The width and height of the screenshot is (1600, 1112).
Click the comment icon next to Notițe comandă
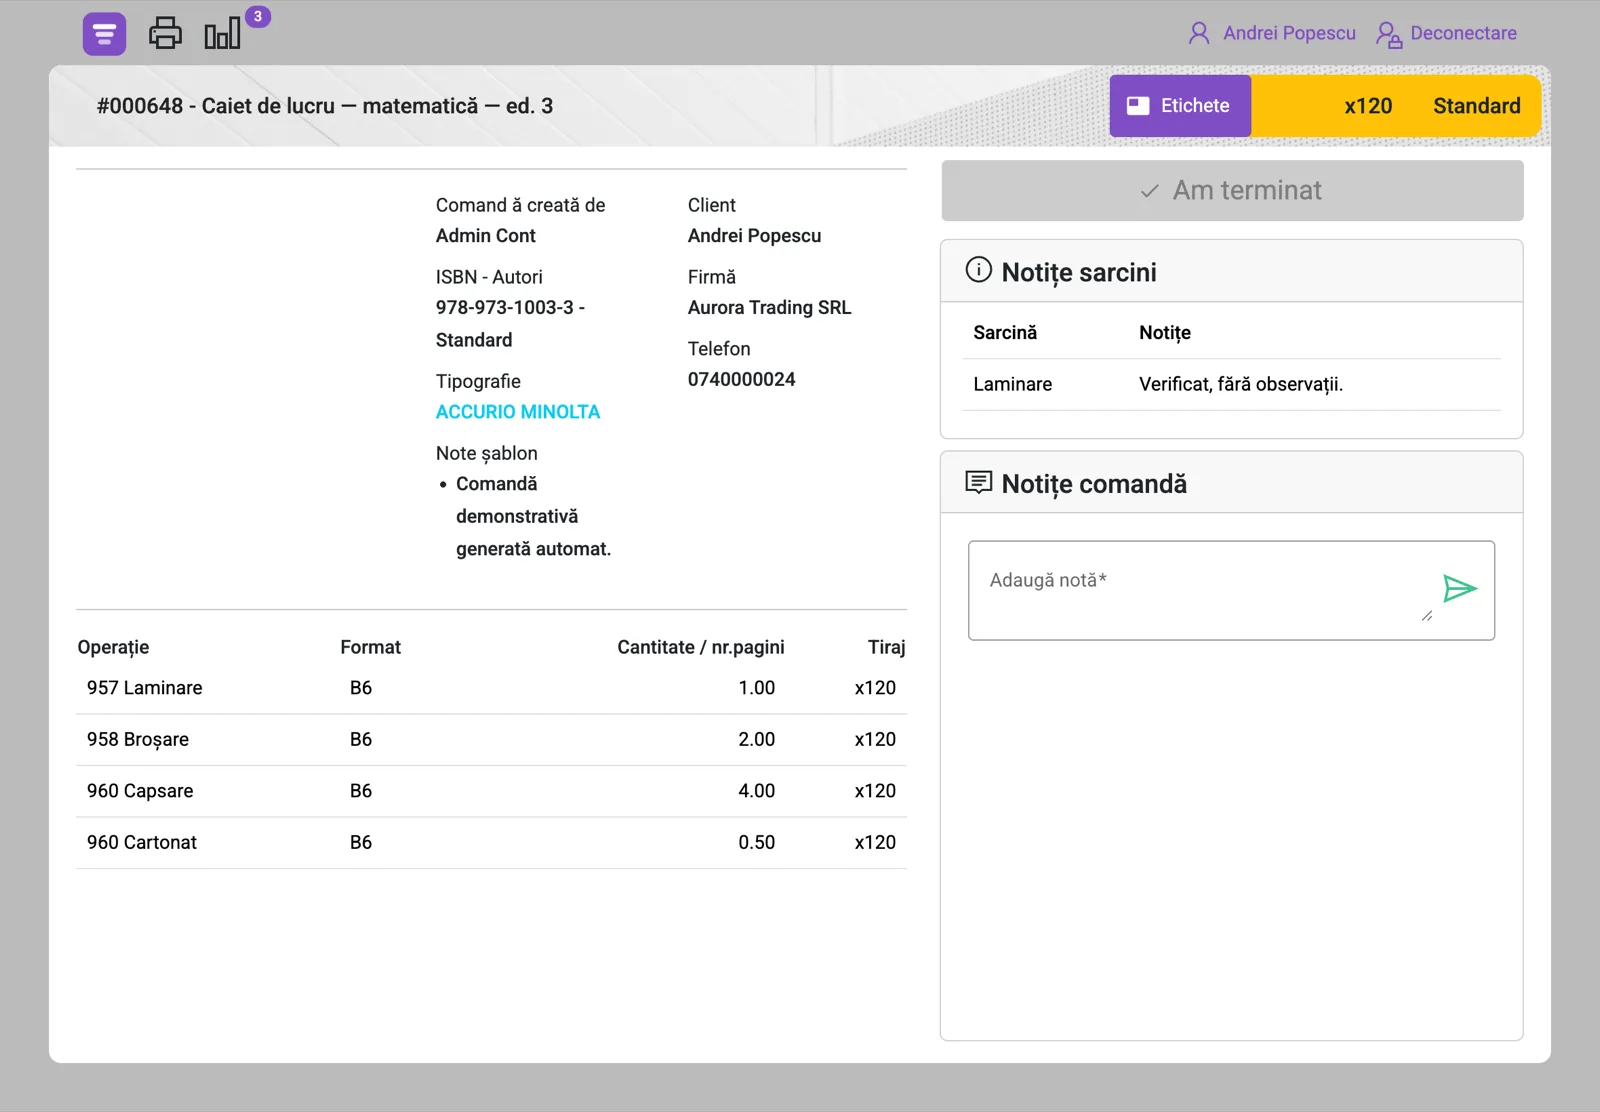pos(978,482)
